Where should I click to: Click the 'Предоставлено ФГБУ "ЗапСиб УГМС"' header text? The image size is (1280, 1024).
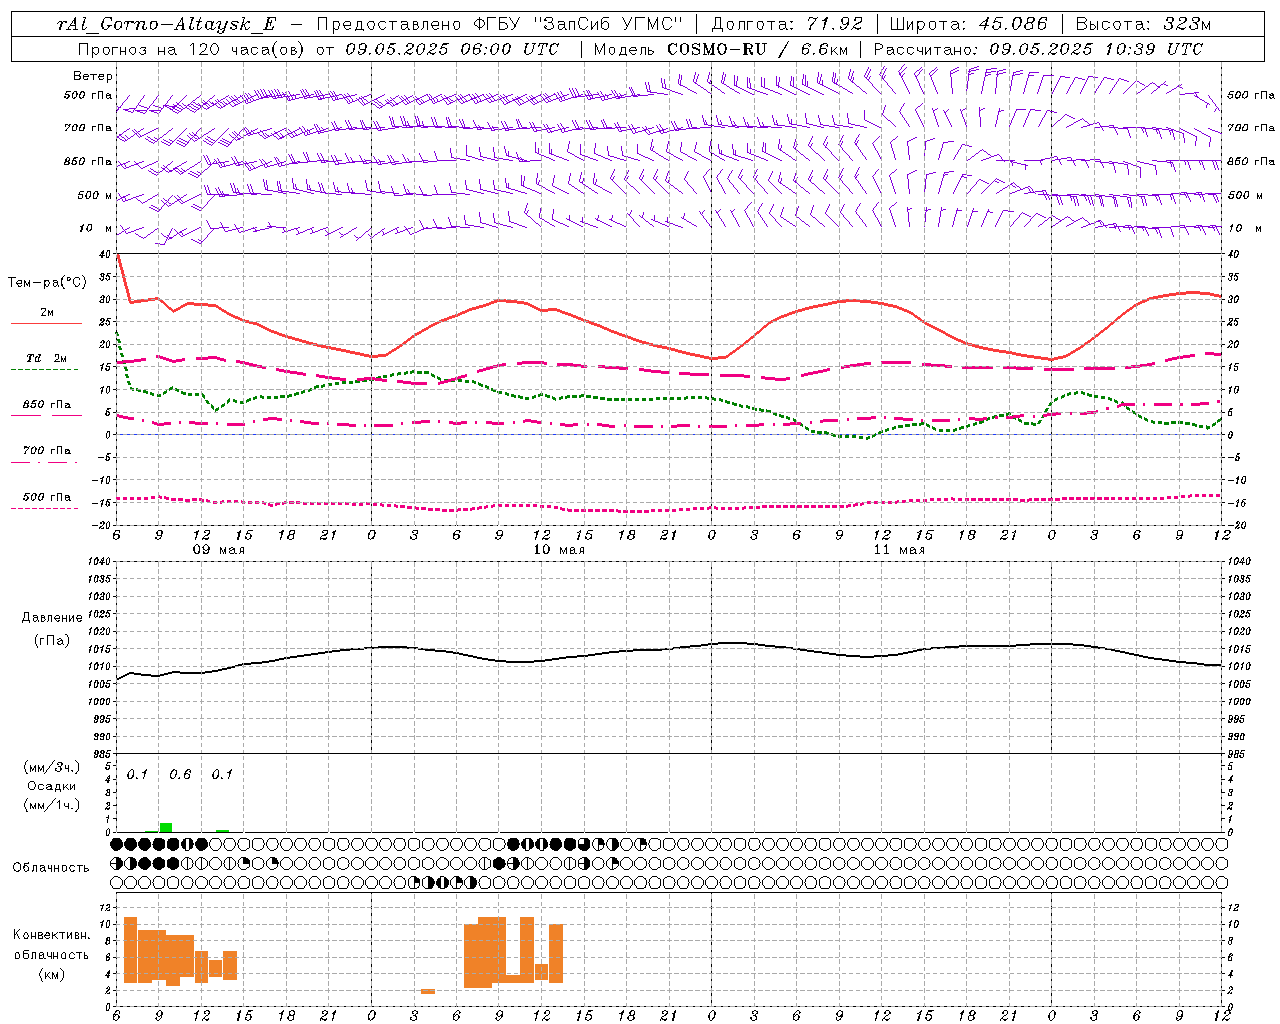click(x=499, y=24)
